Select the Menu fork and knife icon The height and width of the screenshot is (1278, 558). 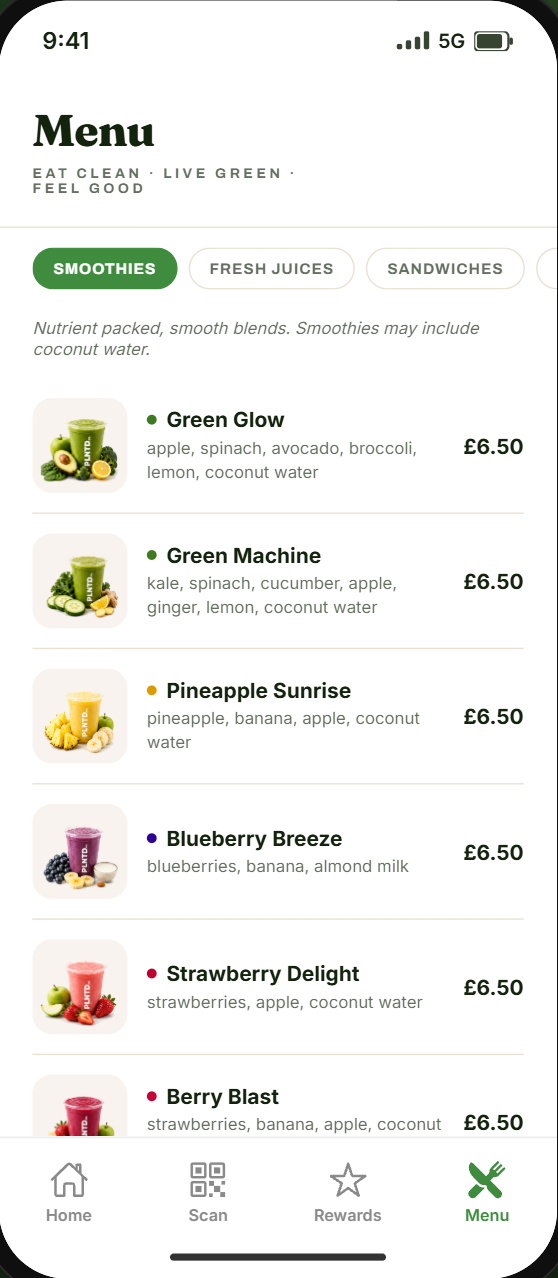click(487, 1180)
